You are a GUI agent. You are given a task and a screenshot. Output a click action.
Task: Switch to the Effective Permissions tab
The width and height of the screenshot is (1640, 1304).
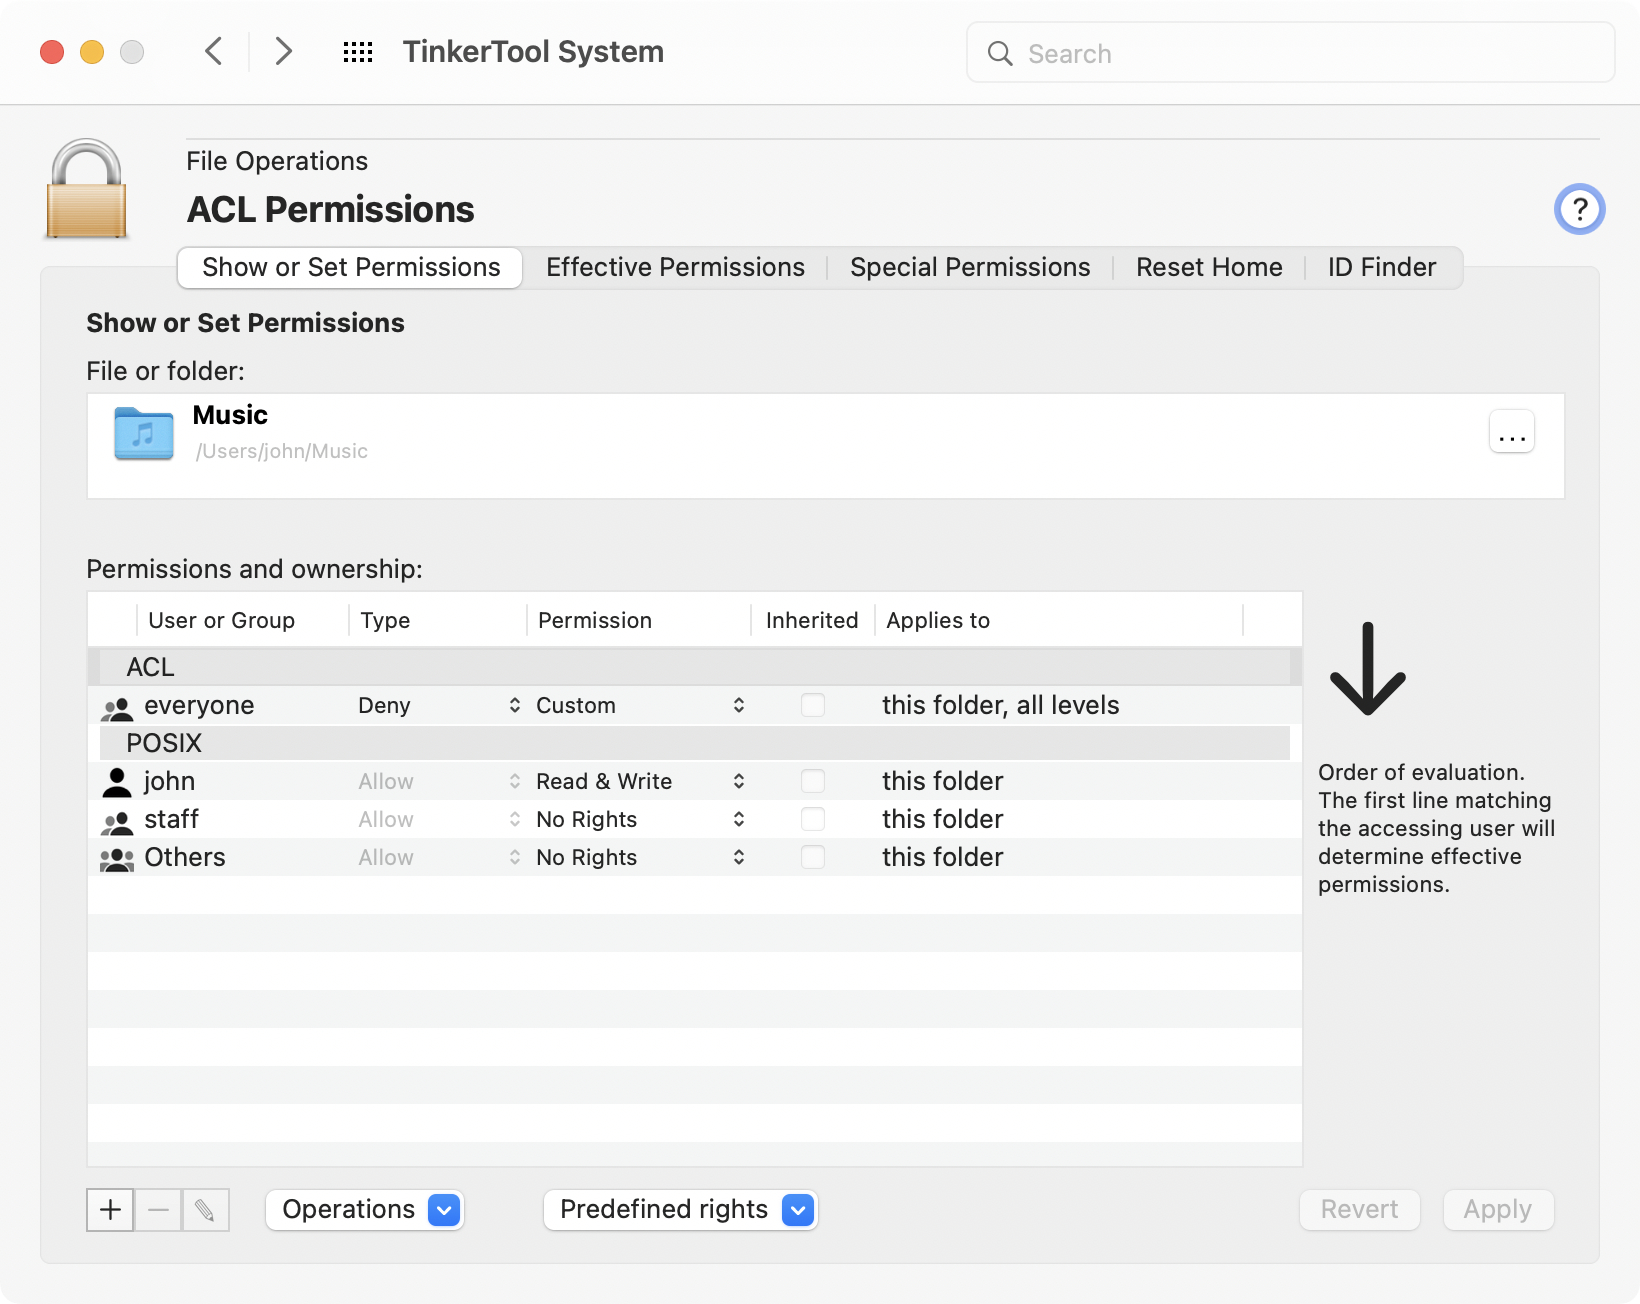coord(674,267)
